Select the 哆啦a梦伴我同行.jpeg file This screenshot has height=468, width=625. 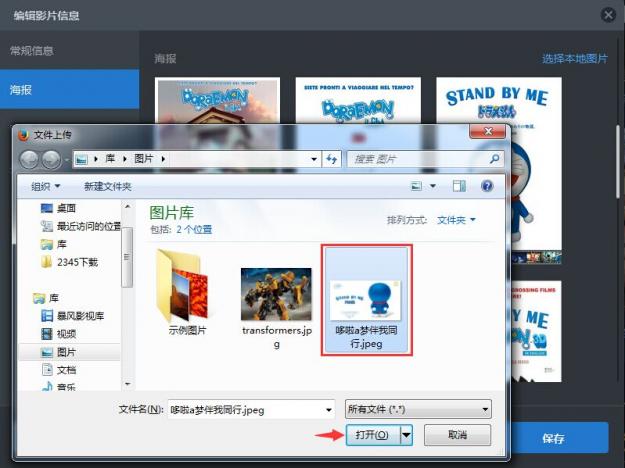(366, 300)
